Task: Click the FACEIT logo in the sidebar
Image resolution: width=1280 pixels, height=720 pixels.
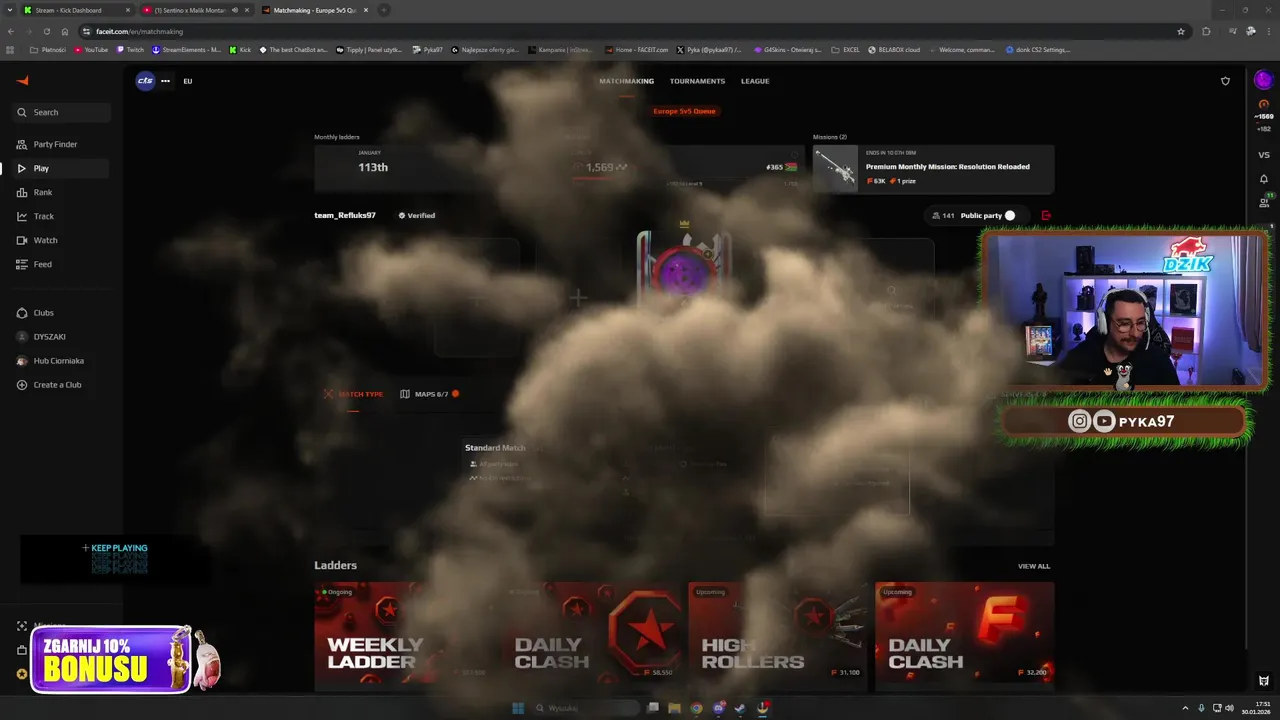Action: tap(22, 80)
